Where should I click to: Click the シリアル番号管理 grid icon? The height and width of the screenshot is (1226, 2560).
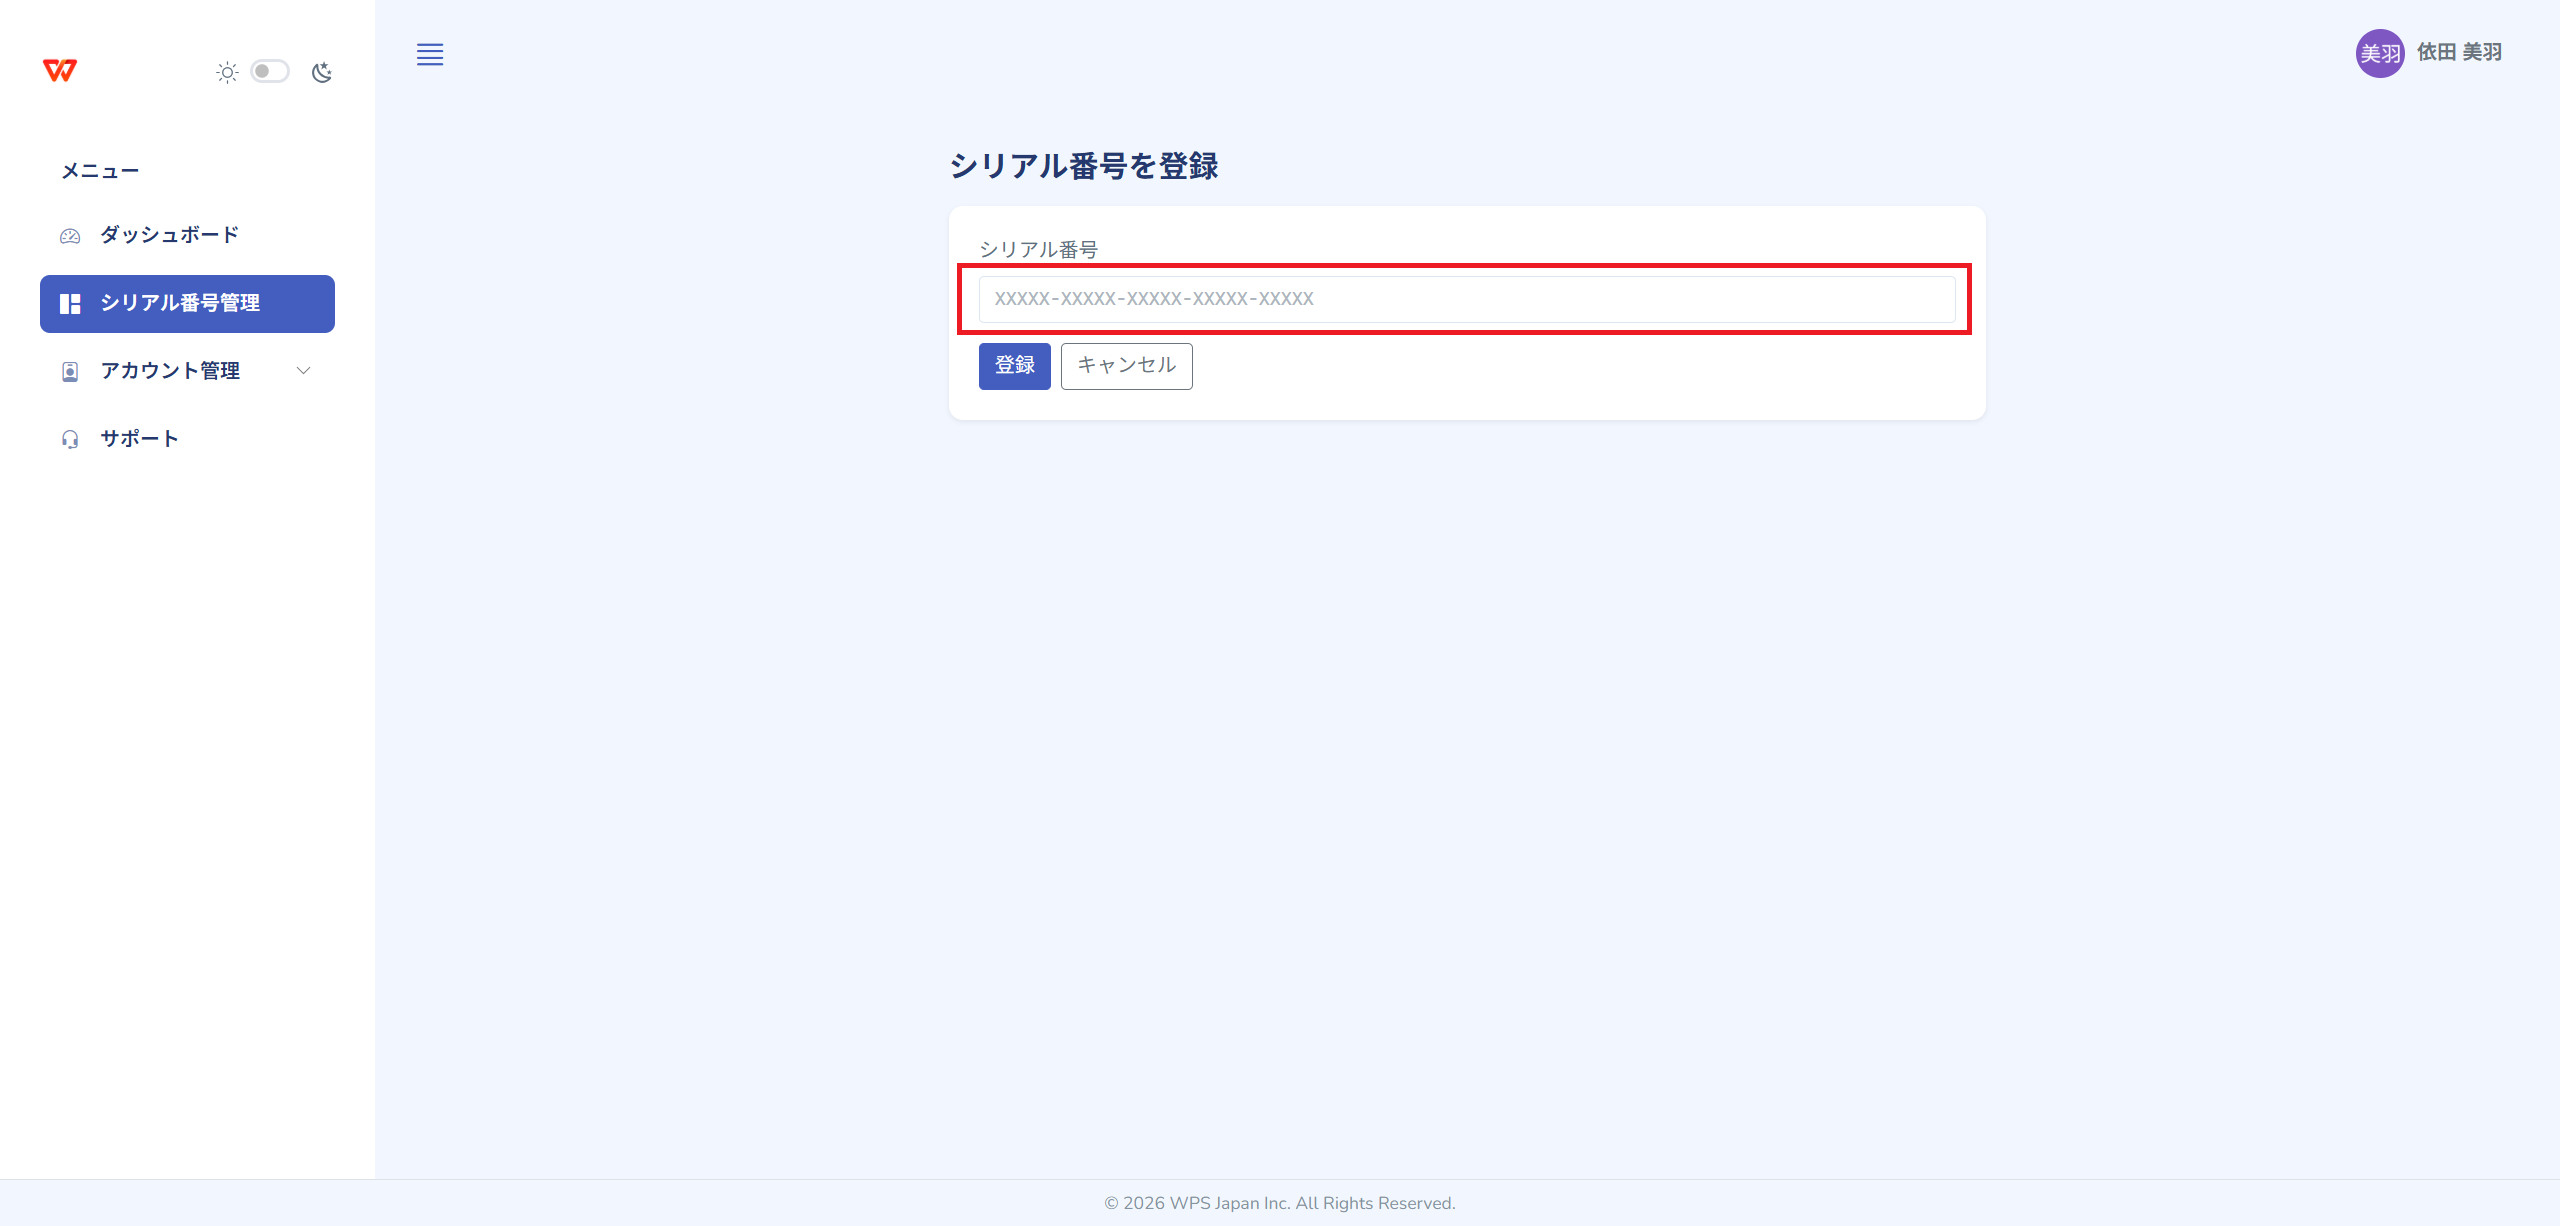70,304
